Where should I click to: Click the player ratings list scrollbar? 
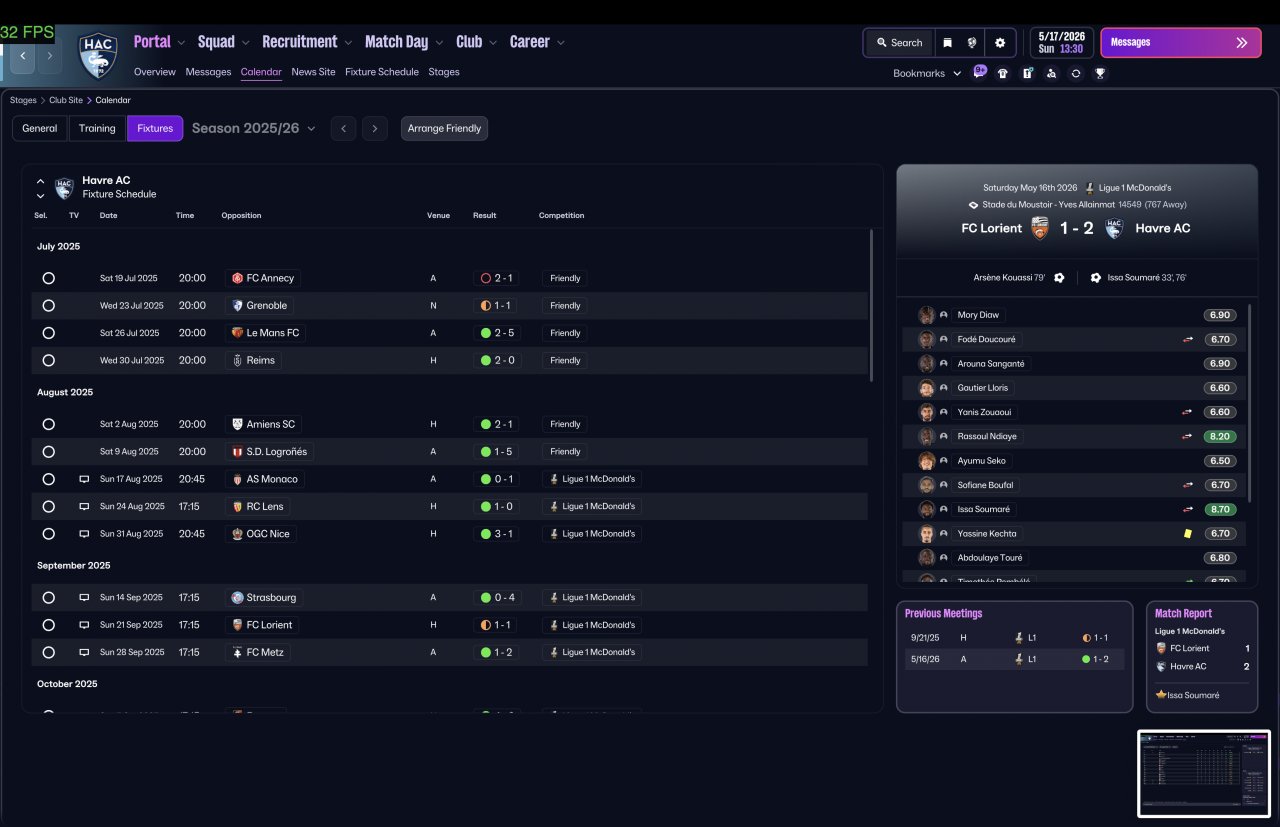click(x=1250, y=403)
